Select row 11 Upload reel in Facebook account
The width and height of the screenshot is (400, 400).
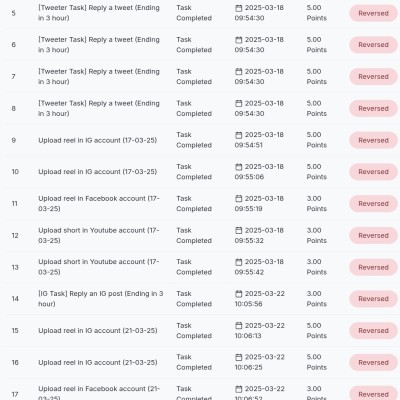tap(99, 204)
